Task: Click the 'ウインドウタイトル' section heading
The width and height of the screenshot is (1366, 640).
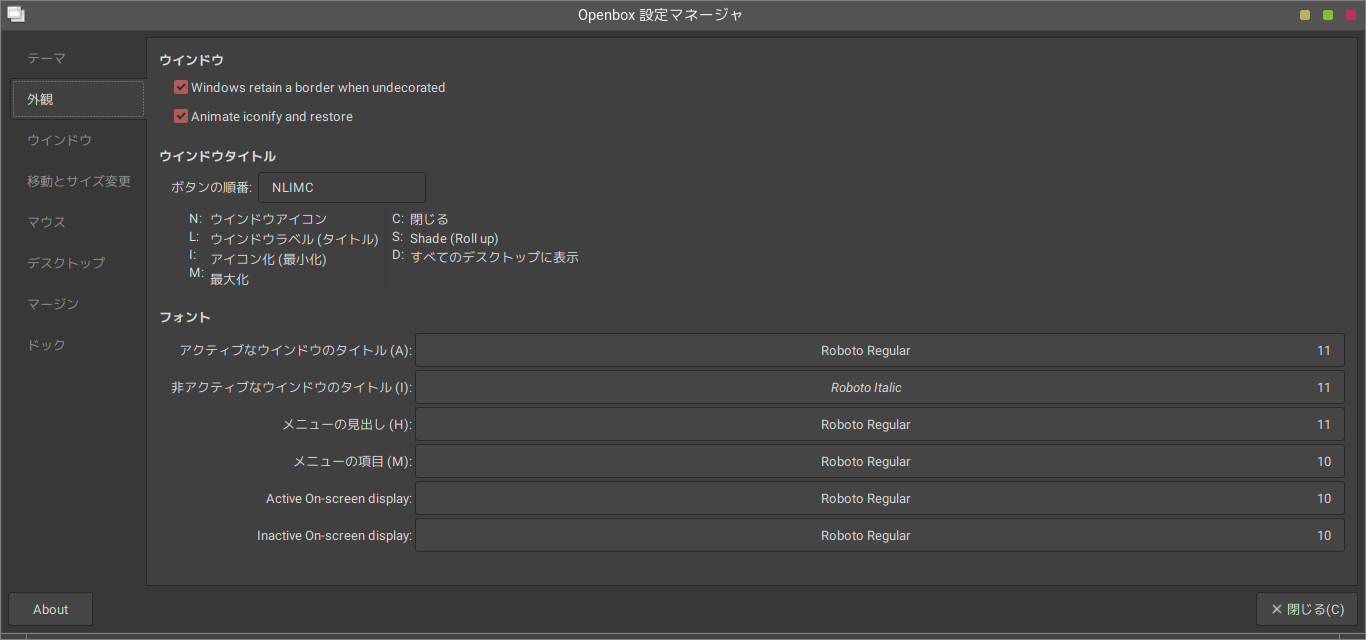Action: pos(217,156)
